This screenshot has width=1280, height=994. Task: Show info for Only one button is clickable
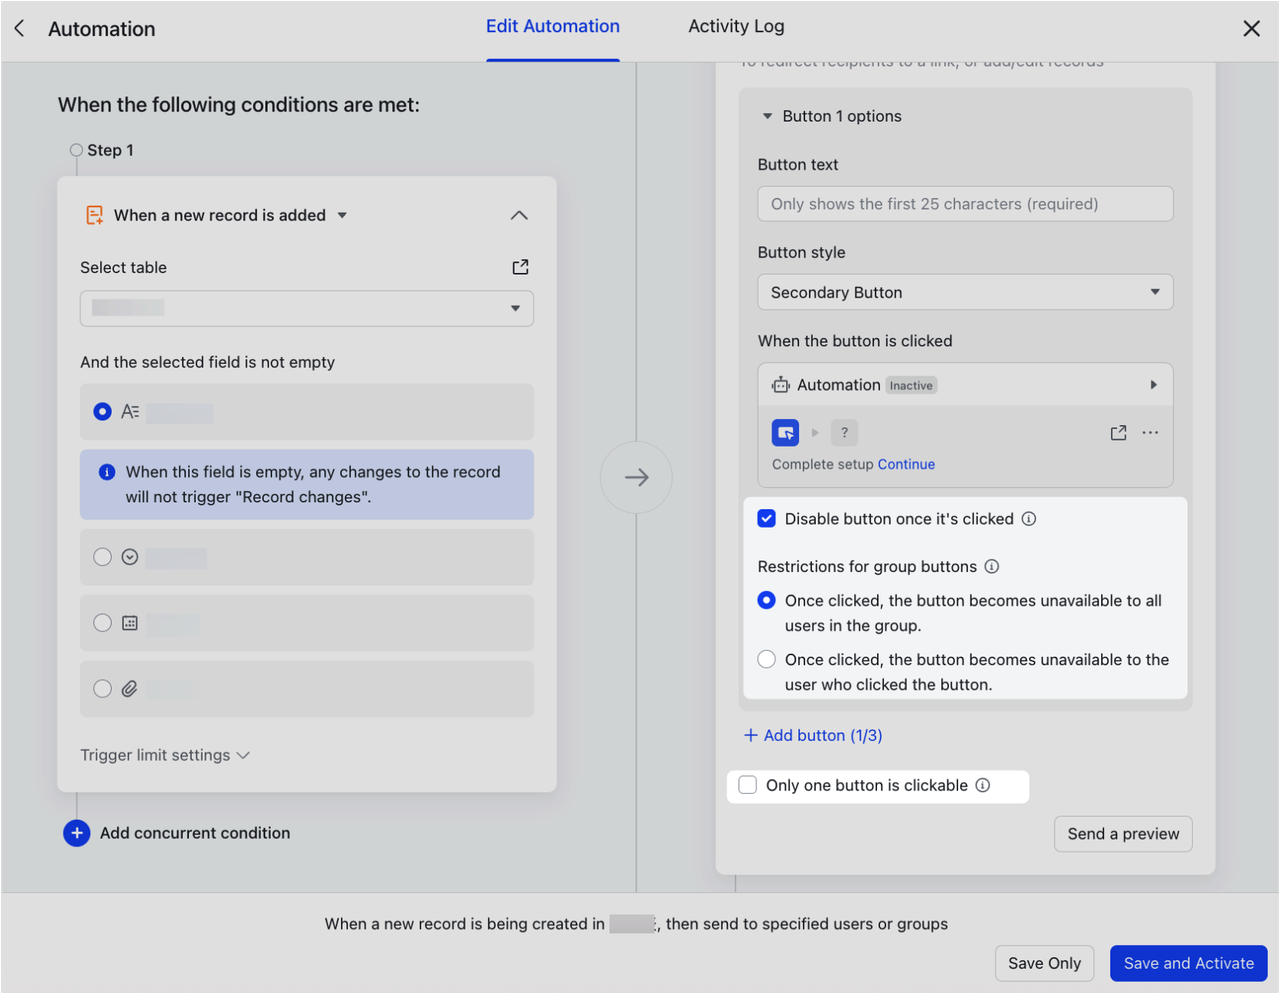coord(983,786)
